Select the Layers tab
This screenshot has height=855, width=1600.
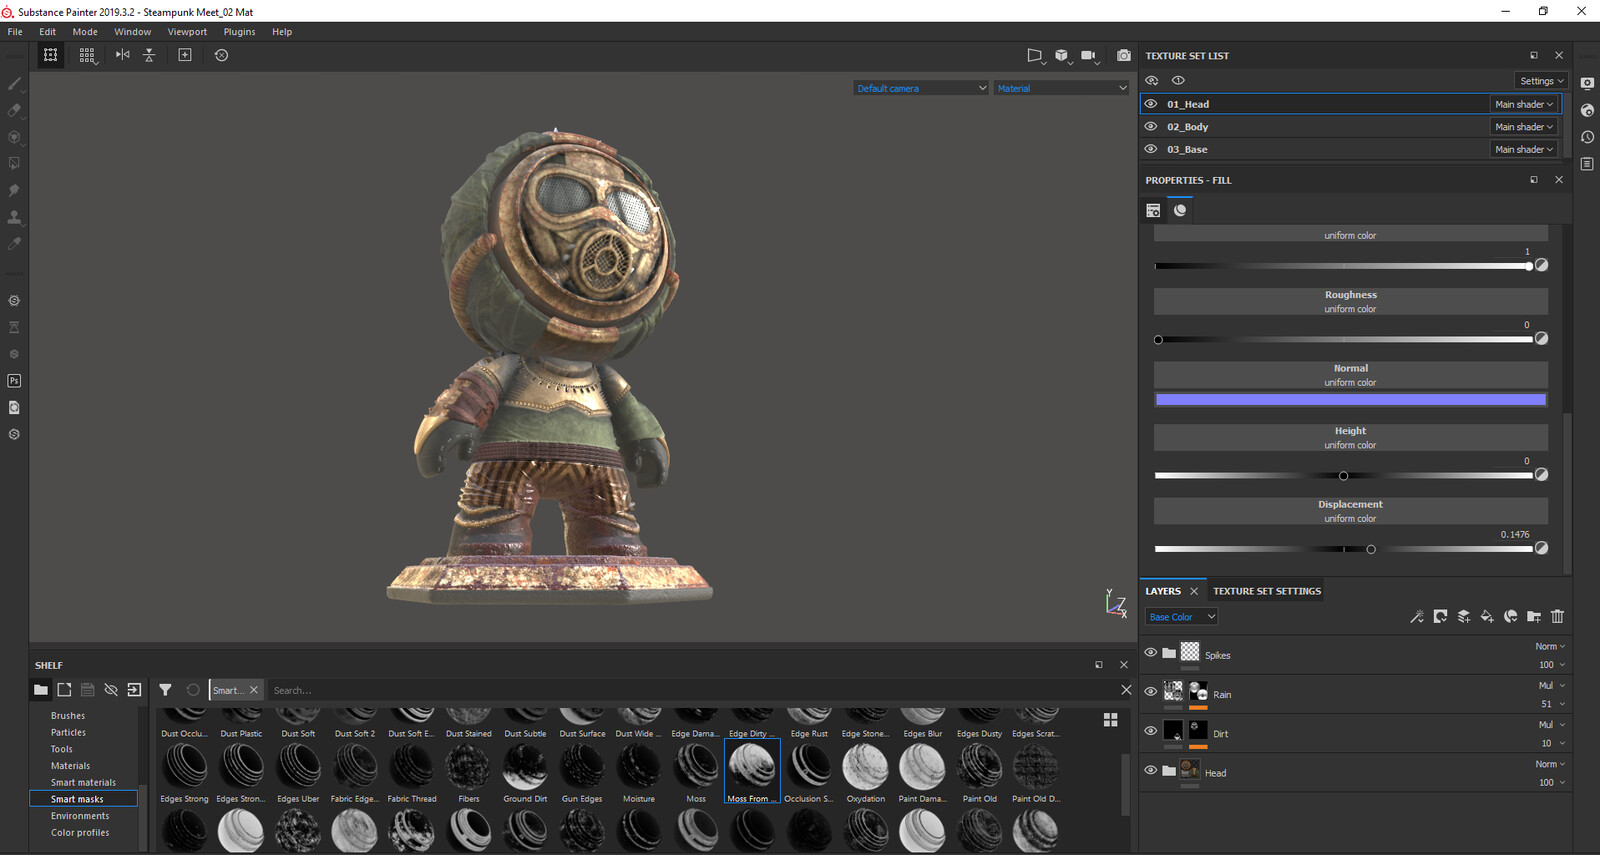click(1163, 591)
